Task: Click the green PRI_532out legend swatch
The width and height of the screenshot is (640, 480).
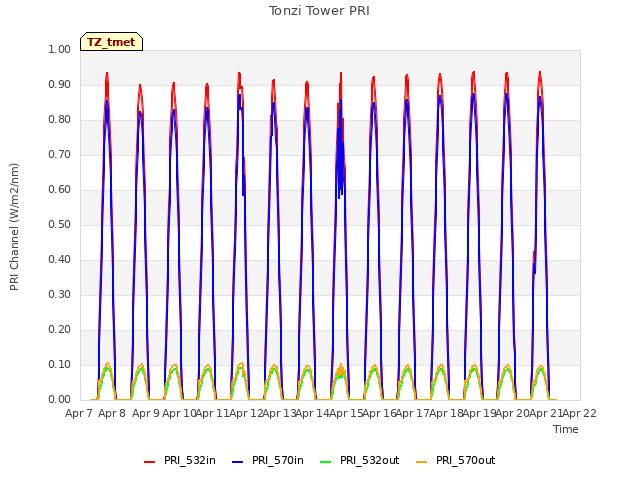Action: [x=326, y=462]
